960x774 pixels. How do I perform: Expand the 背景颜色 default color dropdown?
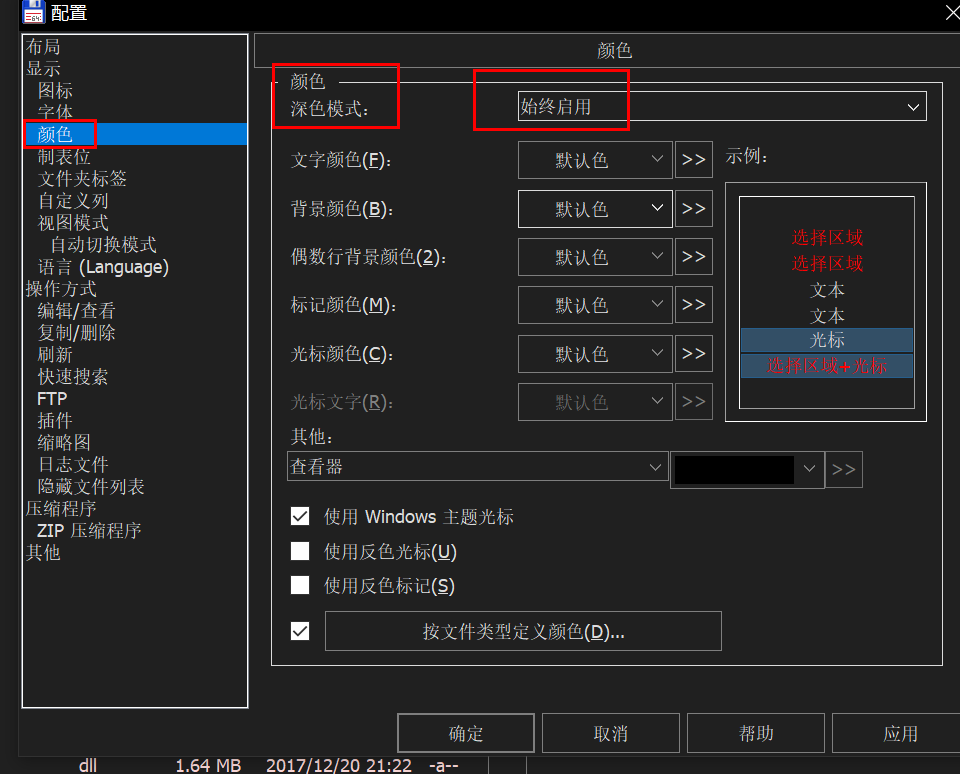click(x=595, y=209)
